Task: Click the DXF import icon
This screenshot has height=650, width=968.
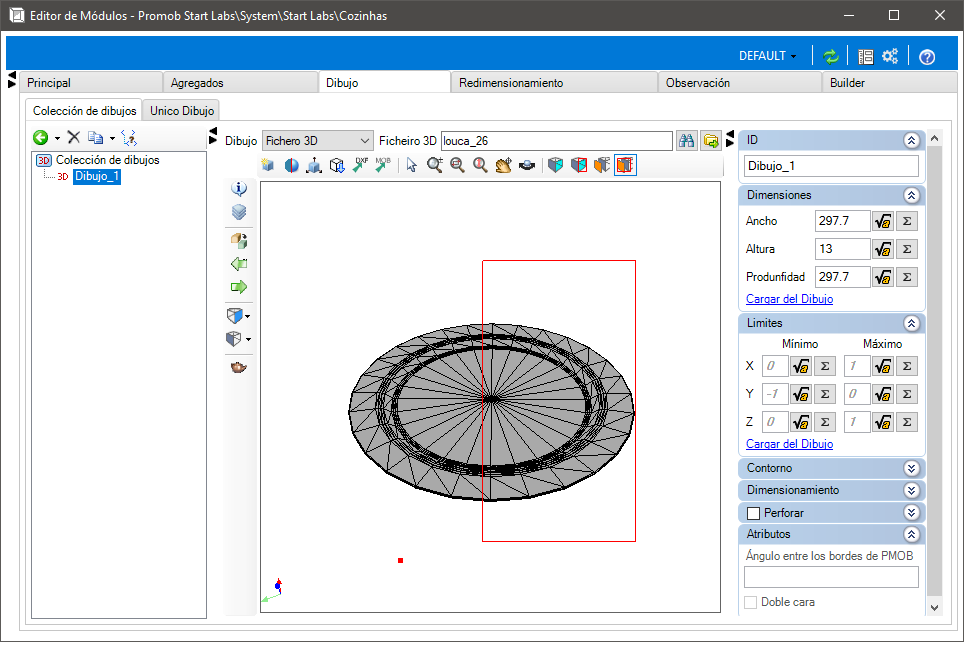Action: tap(361, 165)
